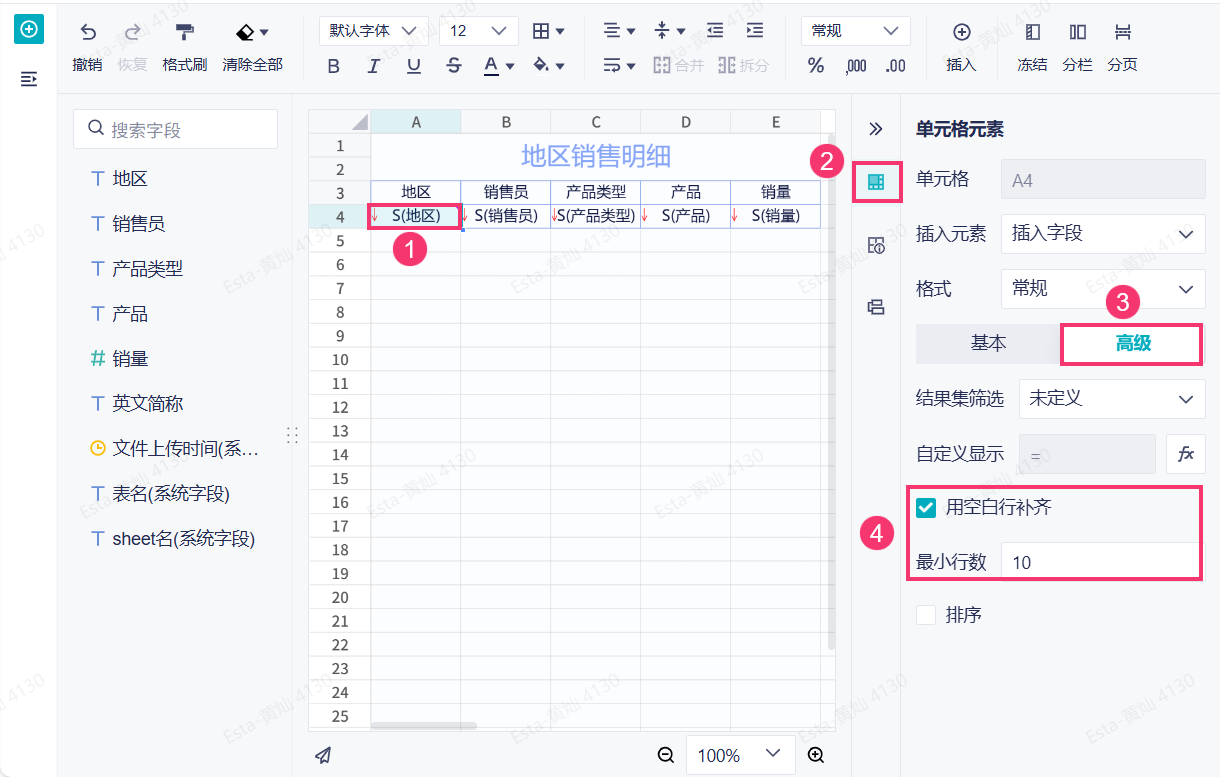The height and width of the screenshot is (777, 1220).
Task: Apply thousands separator format
Action: pyautogui.click(x=856, y=66)
